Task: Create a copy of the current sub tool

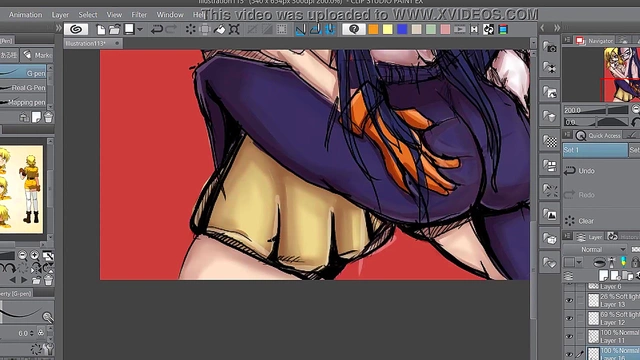Action: [36, 118]
